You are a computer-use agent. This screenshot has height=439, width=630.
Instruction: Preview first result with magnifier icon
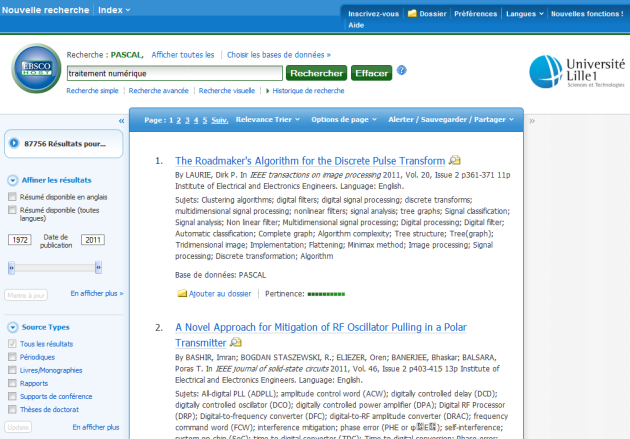tap(454, 160)
